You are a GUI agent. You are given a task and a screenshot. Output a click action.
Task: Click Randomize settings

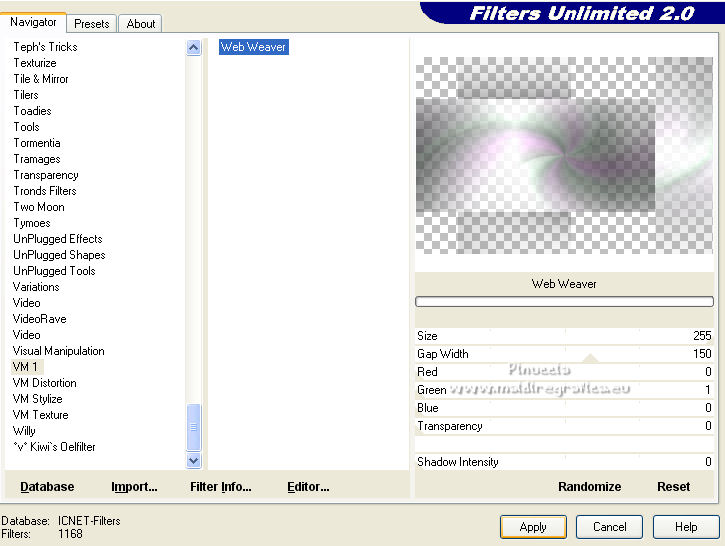[590, 487]
